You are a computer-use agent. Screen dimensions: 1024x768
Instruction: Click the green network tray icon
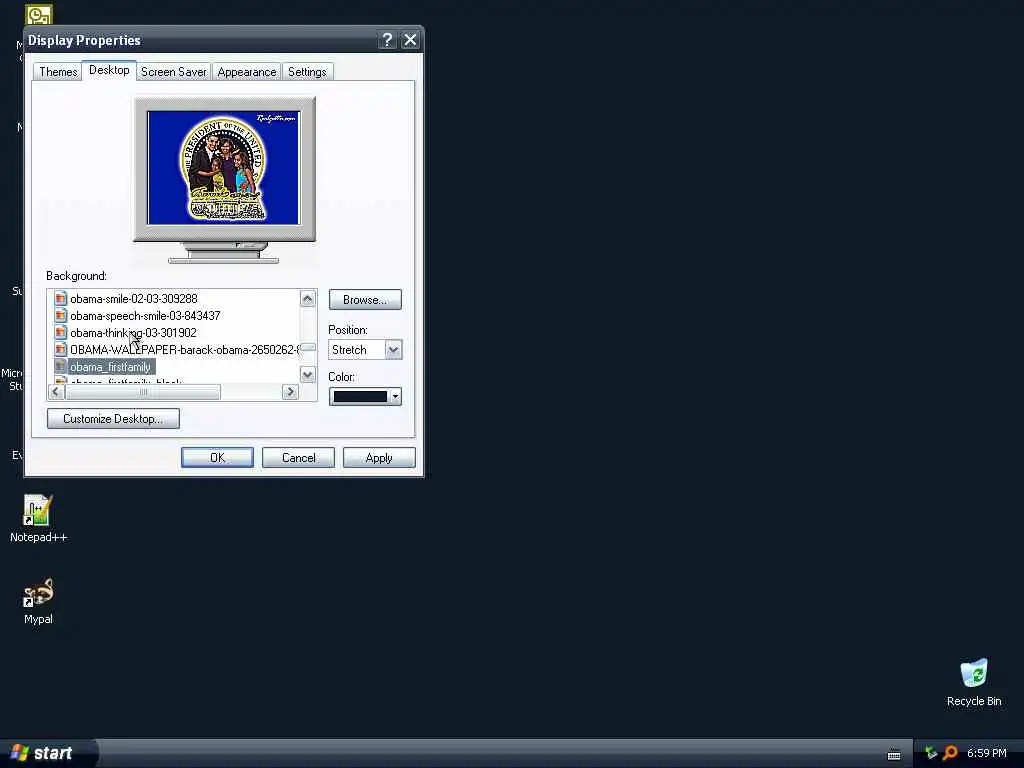click(x=931, y=753)
